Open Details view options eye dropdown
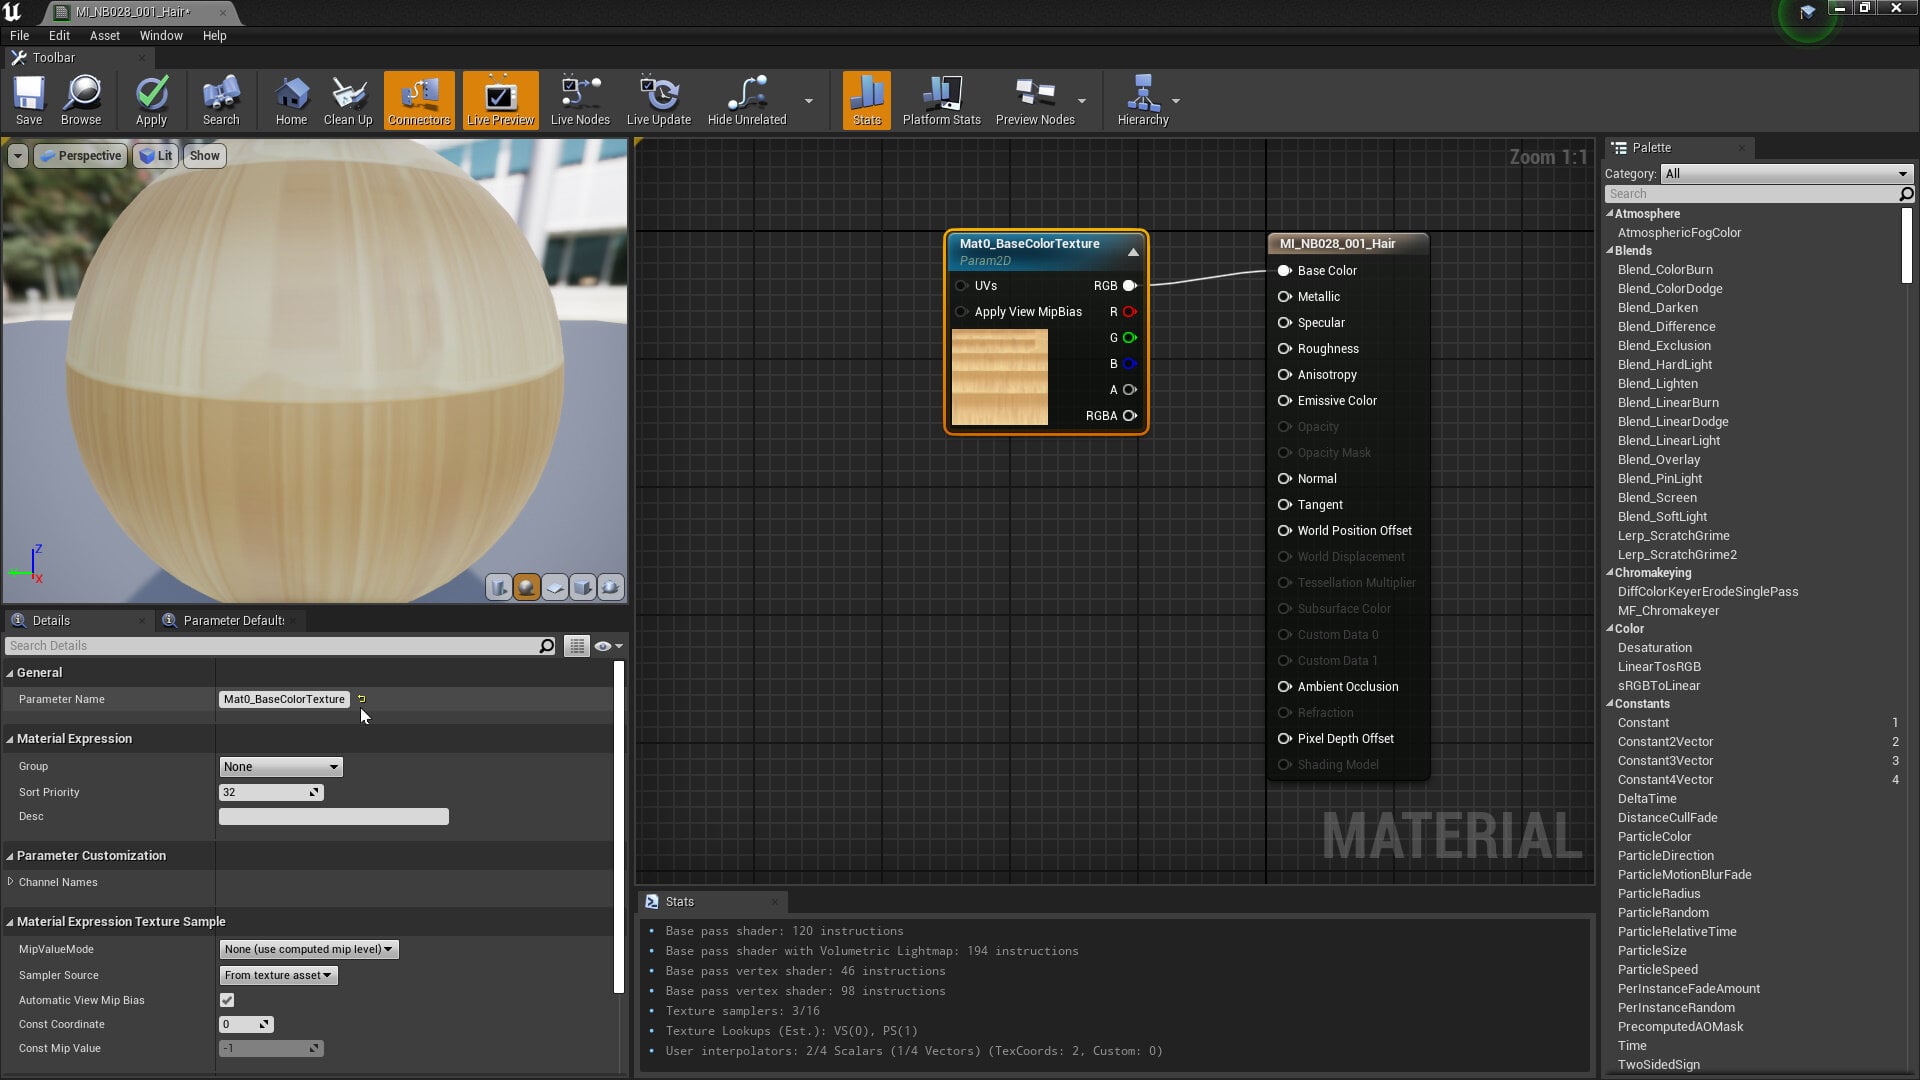1920x1080 pixels. point(608,646)
